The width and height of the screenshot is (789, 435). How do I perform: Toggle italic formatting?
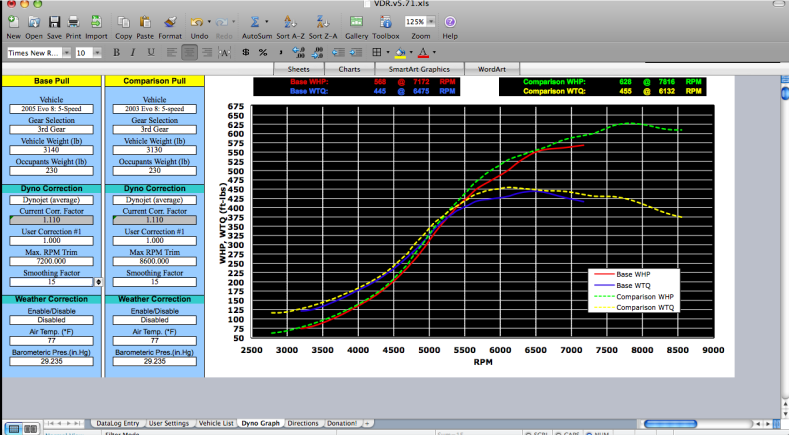tap(133, 52)
